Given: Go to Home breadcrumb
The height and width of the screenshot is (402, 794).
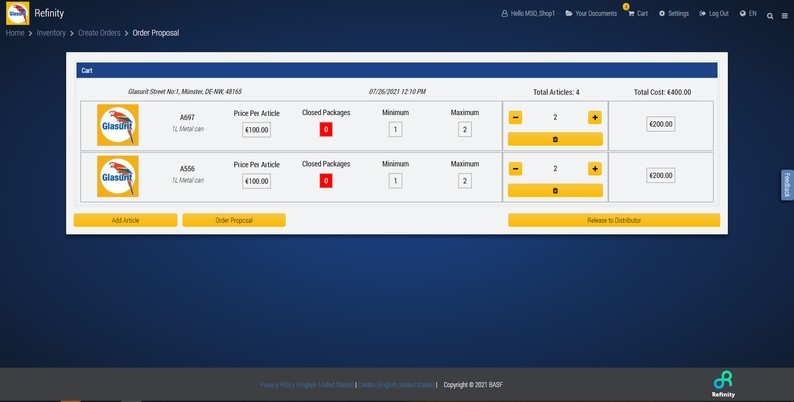Looking at the screenshot, I should (x=15, y=33).
